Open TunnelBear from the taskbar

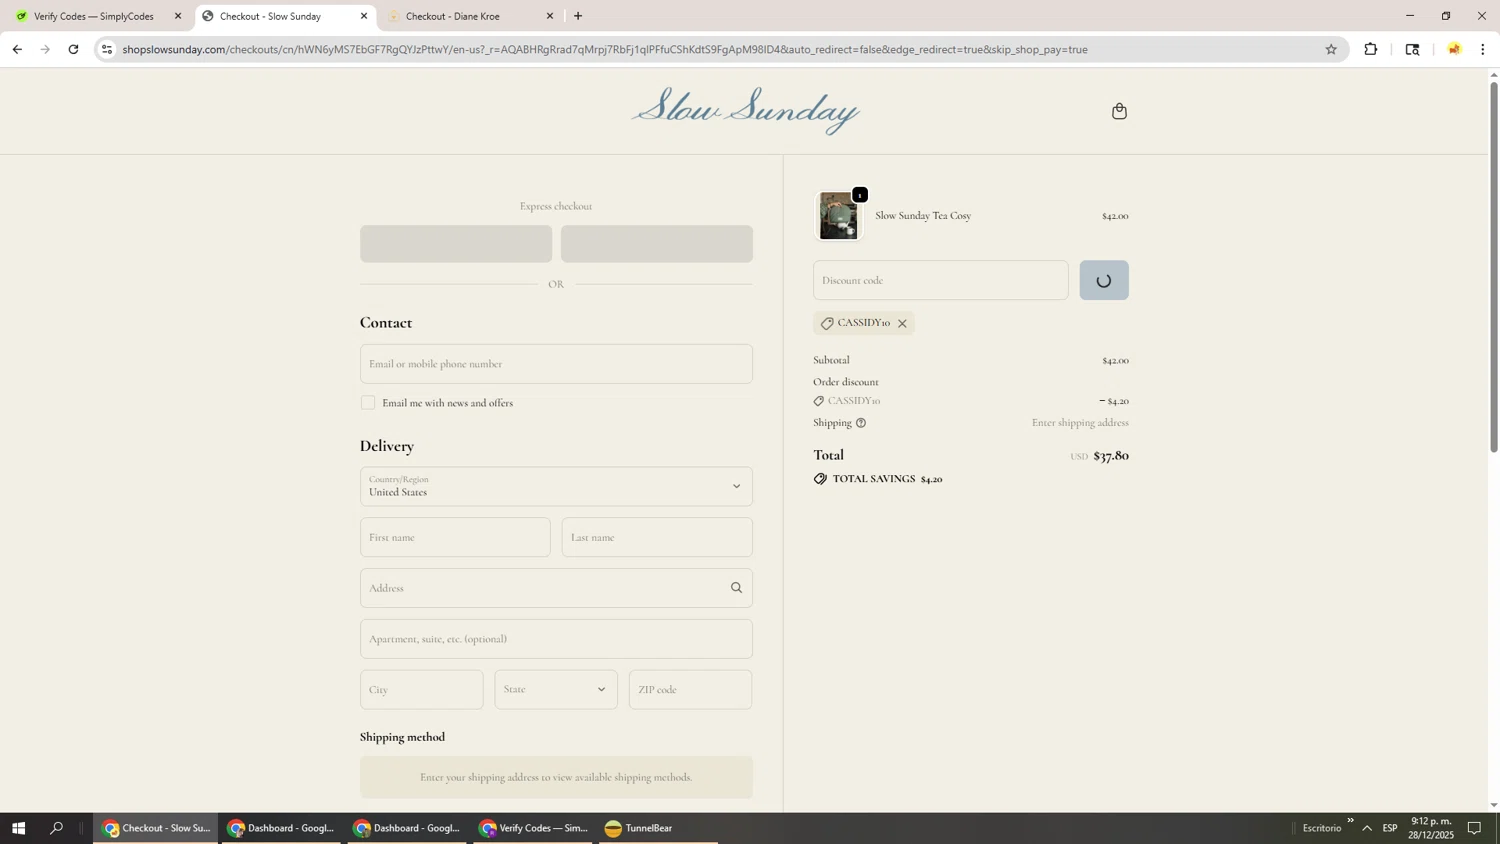pyautogui.click(x=658, y=828)
